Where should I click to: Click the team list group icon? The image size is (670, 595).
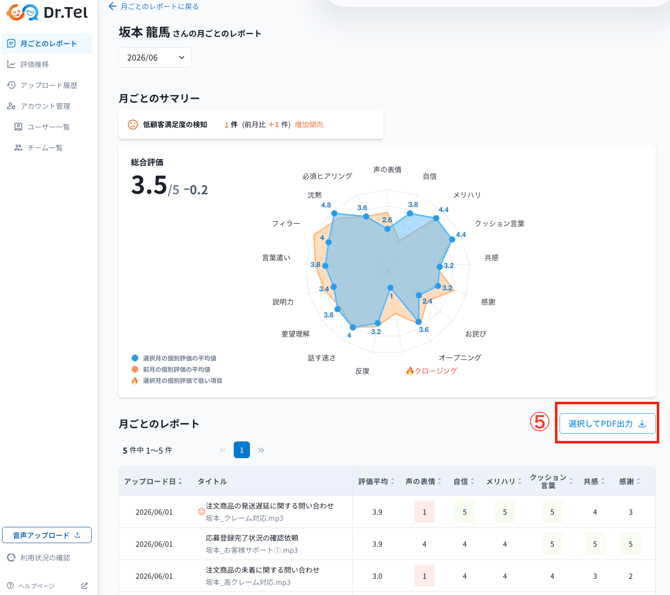coord(18,147)
